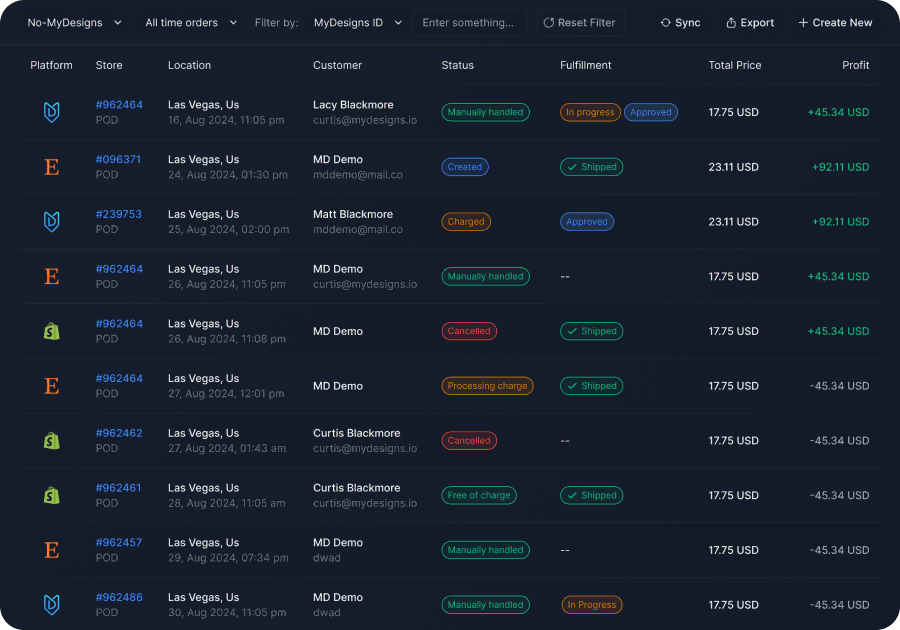Click the Charged status badge
Image resolution: width=900 pixels, height=630 pixels.
click(x=466, y=222)
